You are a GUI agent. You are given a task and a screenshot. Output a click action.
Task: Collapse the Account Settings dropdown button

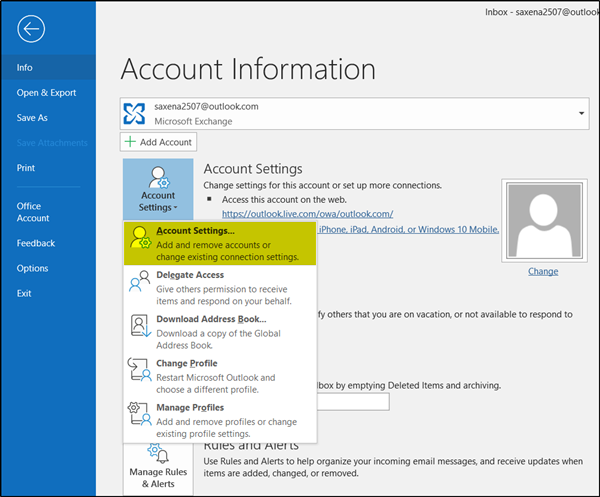coord(158,189)
